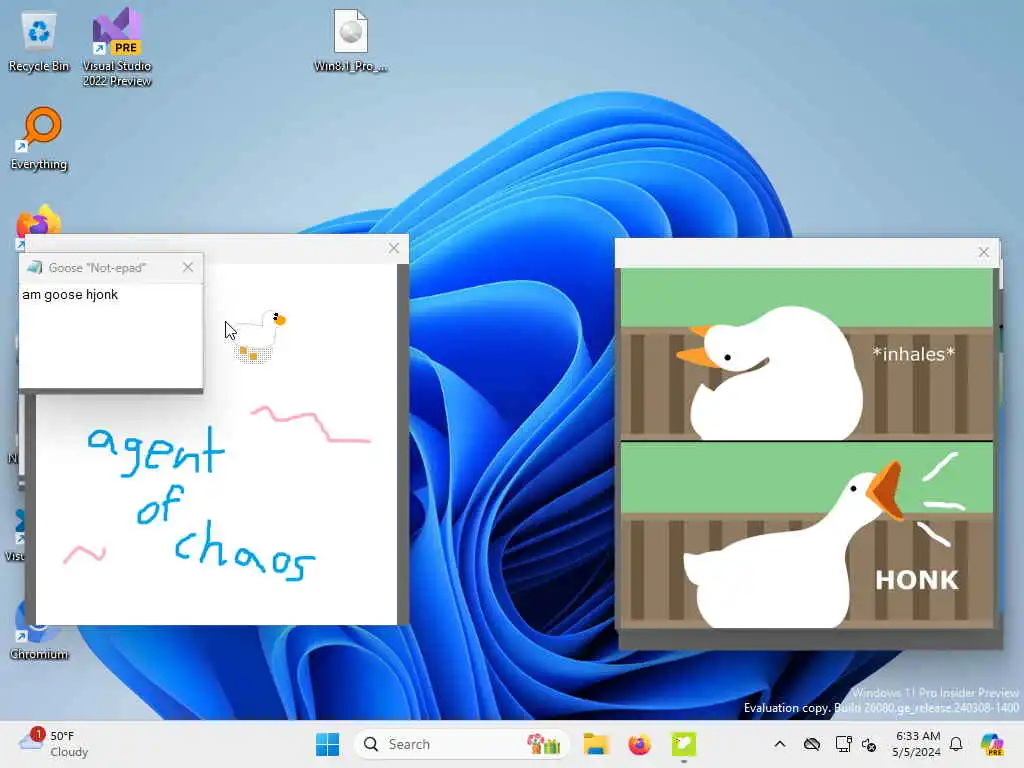The width and height of the screenshot is (1024, 768).
Task: Close the Goose "Not-epad" window
Action: [188, 267]
